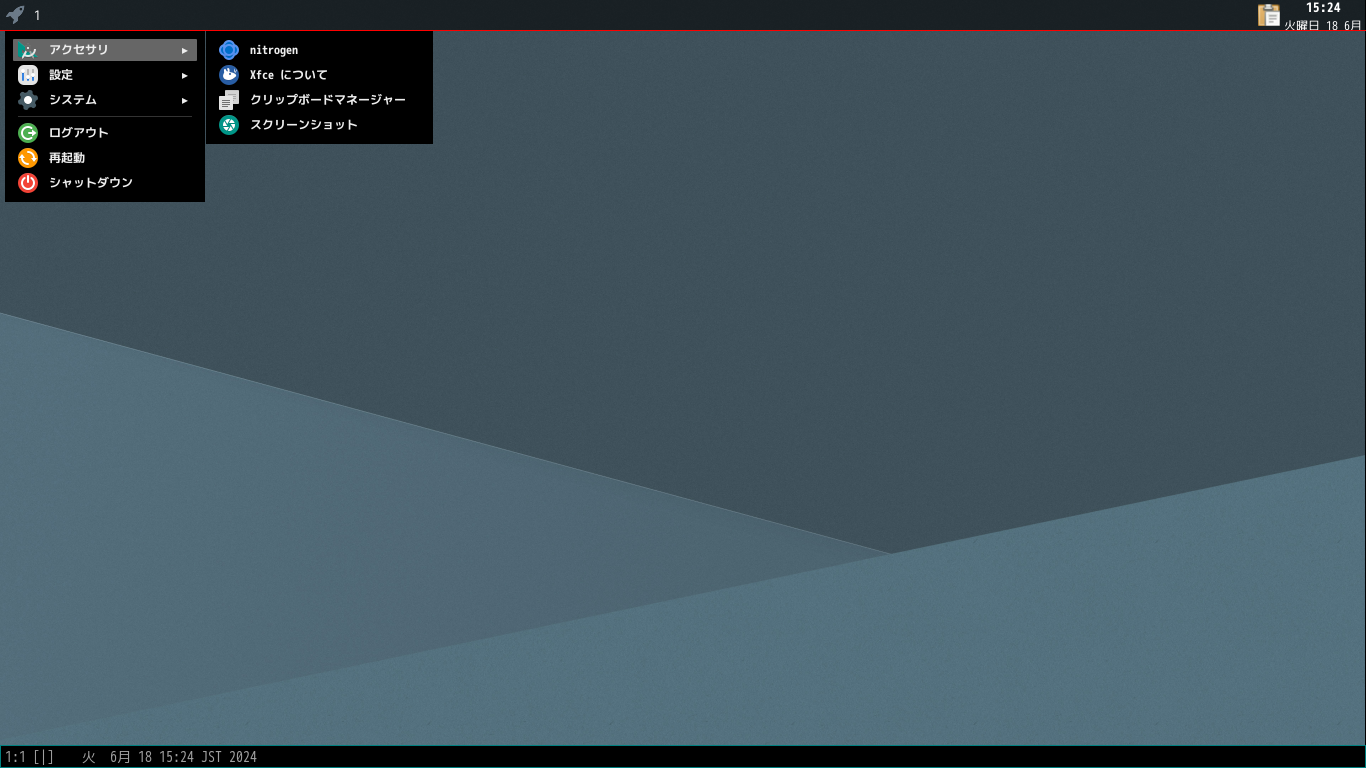Click the アクセサリ category icon
The height and width of the screenshot is (768, 1366).
28,50
